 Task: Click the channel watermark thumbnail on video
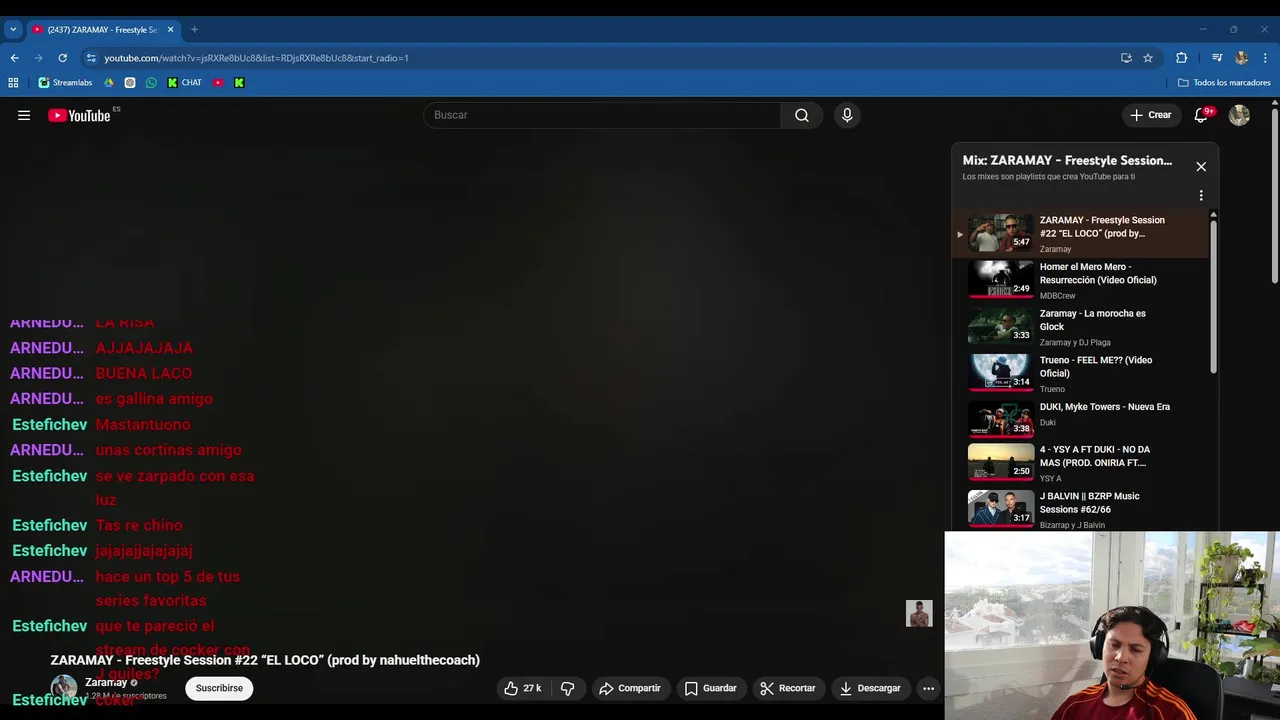(919, 613)
